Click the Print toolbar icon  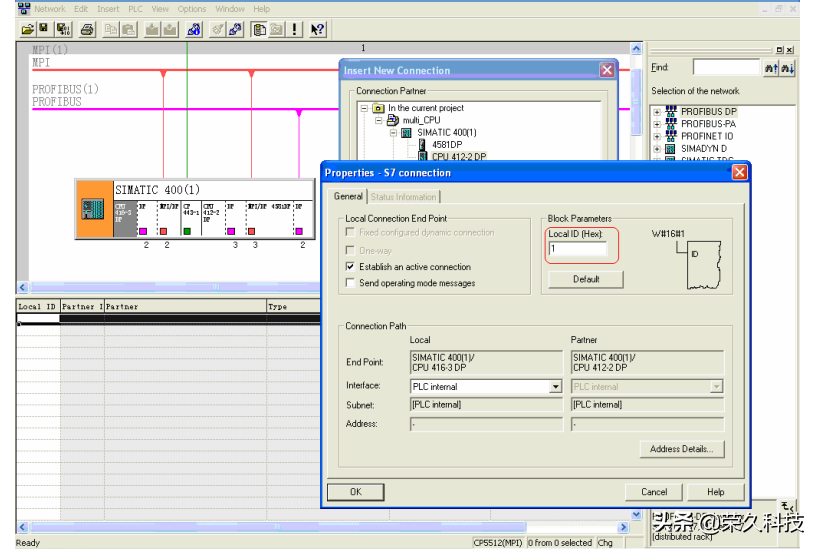pyautogui.click(x=87, y=29)
